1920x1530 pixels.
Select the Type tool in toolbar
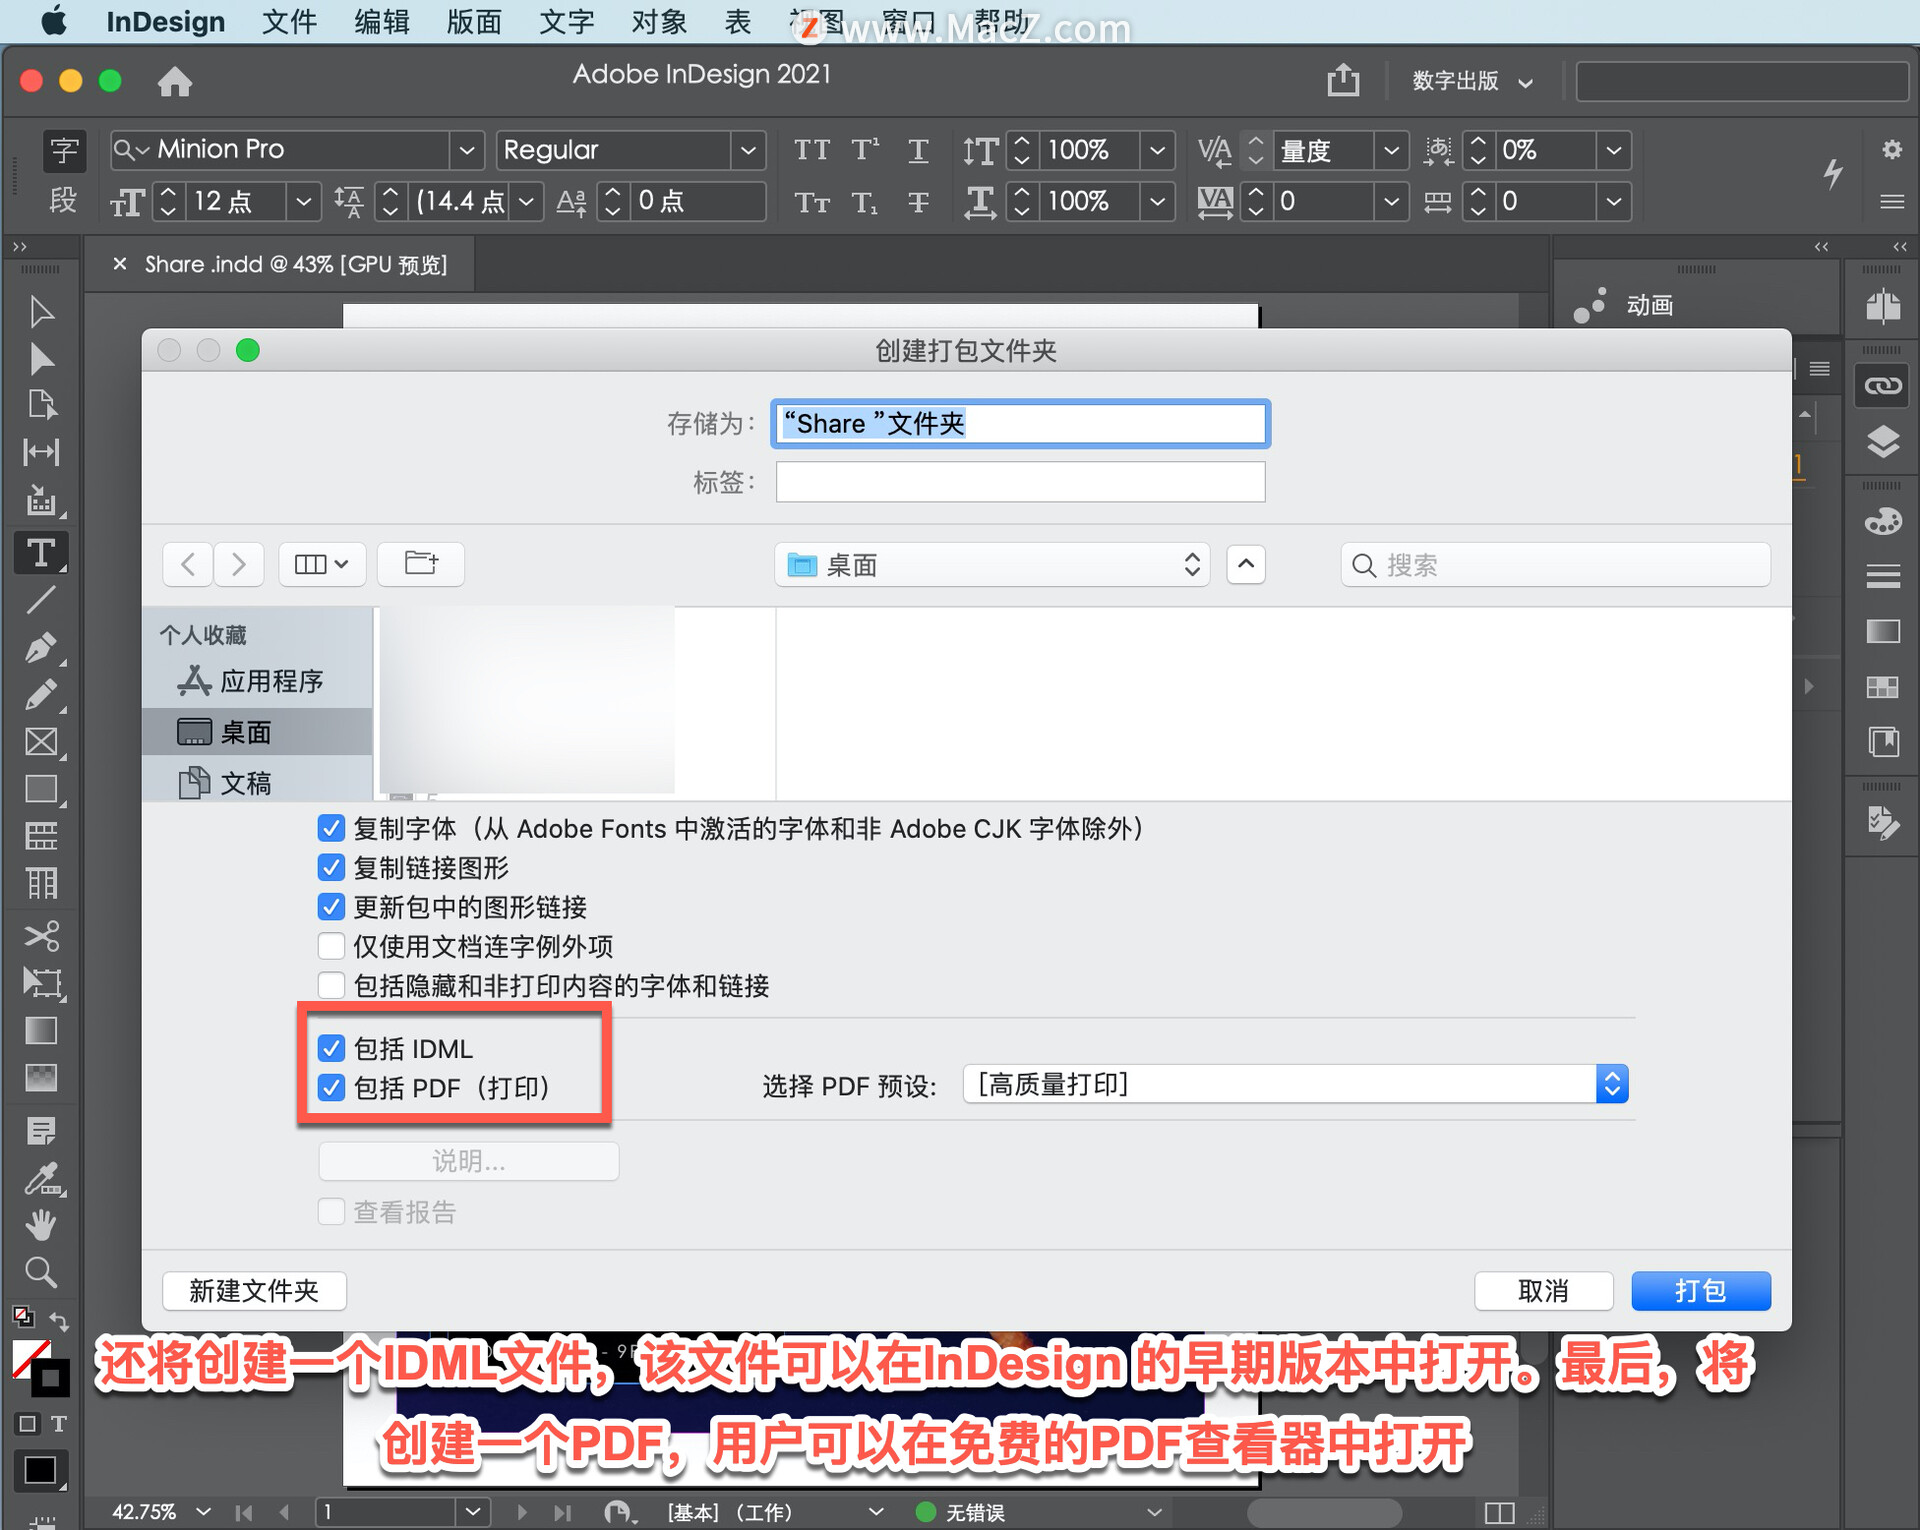[x=41, y=553]
